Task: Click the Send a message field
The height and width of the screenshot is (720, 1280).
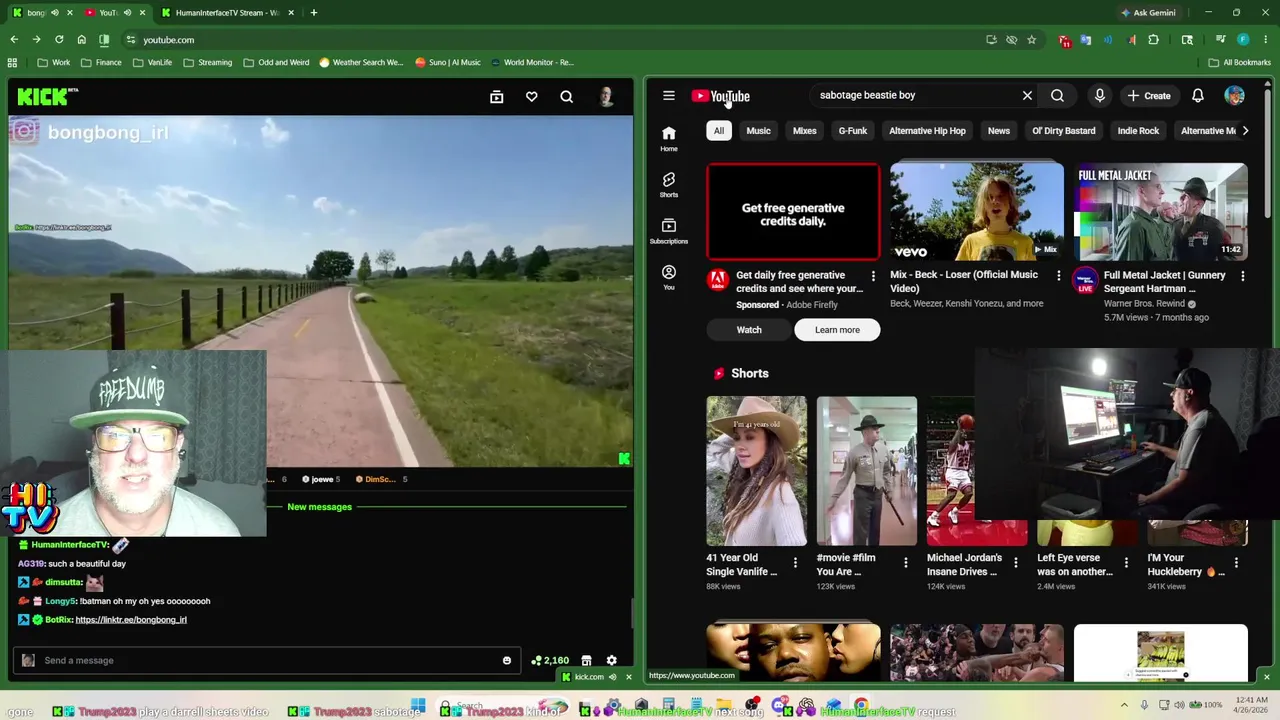Action: 267,660
